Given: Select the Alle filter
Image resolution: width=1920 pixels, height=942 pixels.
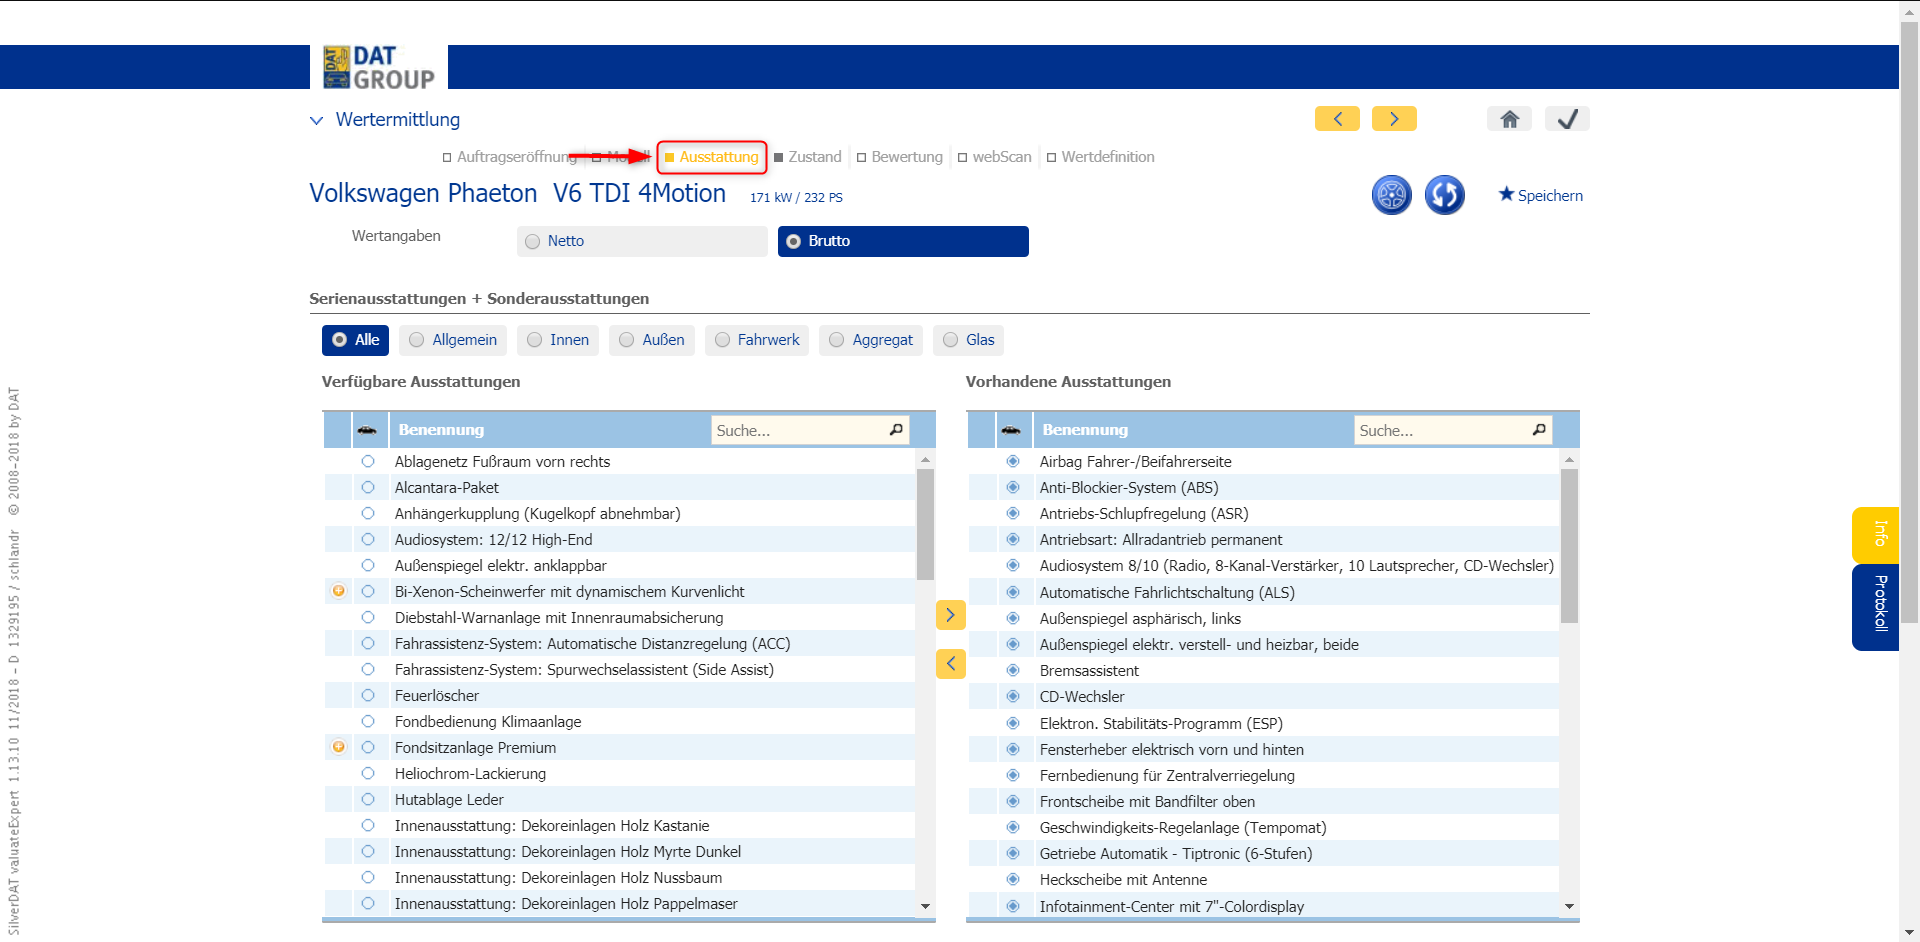Looking at the screenshot, I should 355,340.
